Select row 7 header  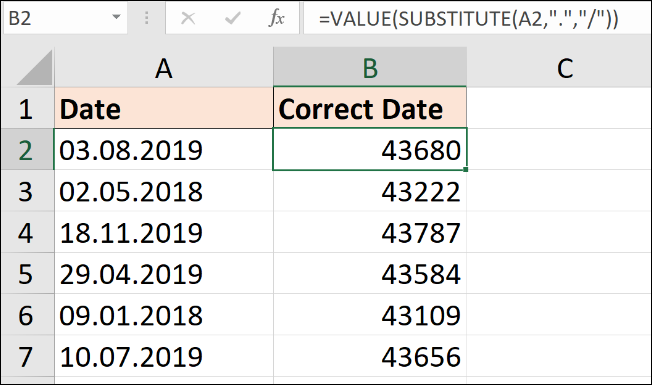coord(27,356)
